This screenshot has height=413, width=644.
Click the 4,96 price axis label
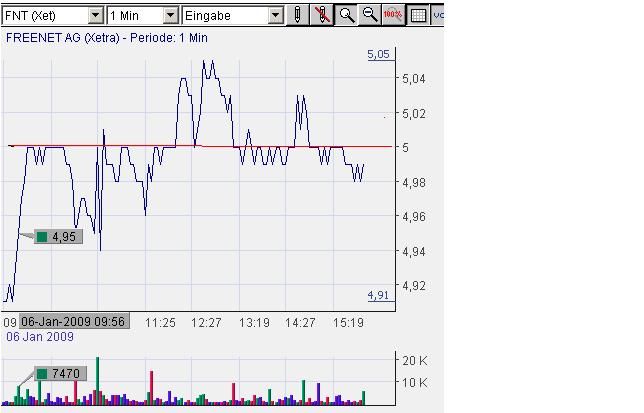(x=414, y=216)
